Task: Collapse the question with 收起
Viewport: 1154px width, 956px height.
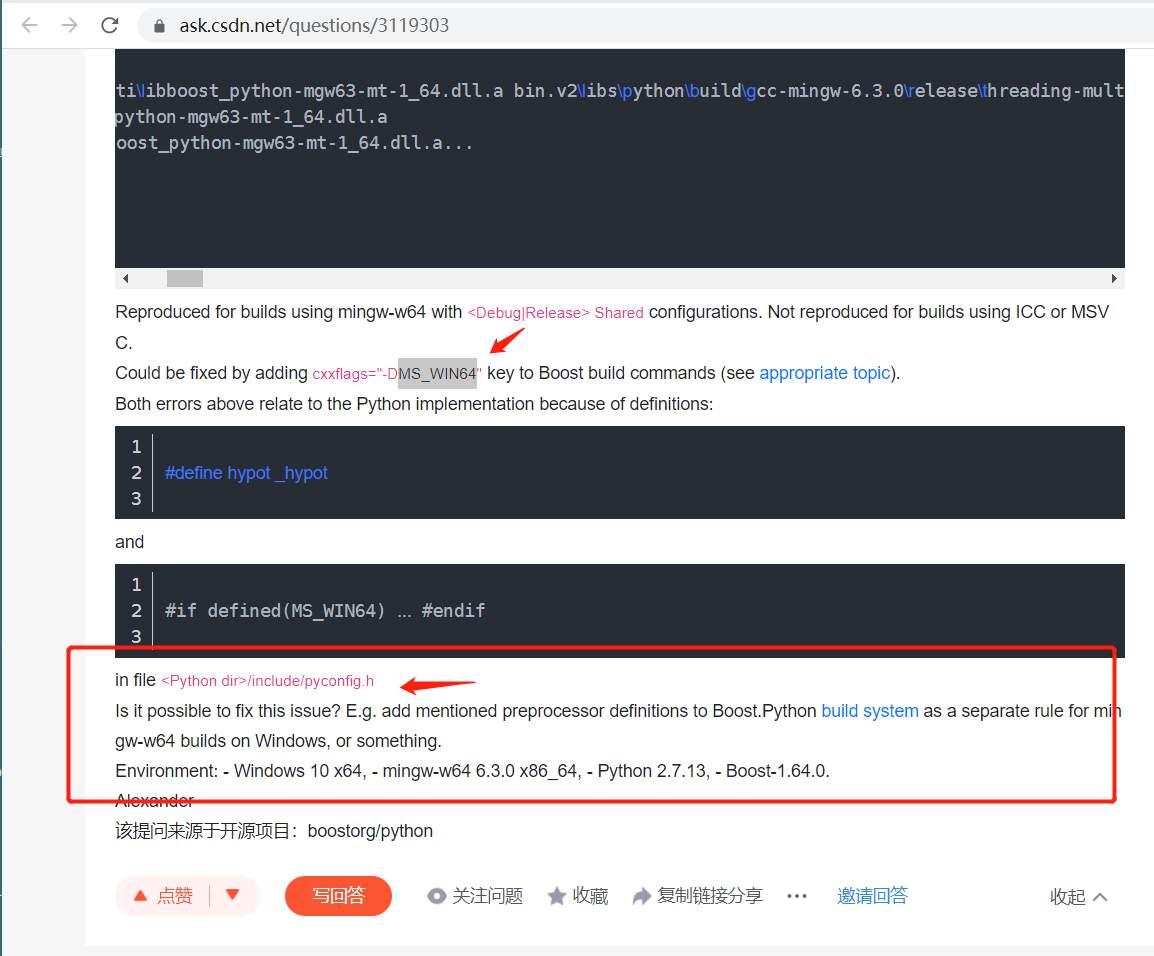Action: click(1078, 896)
